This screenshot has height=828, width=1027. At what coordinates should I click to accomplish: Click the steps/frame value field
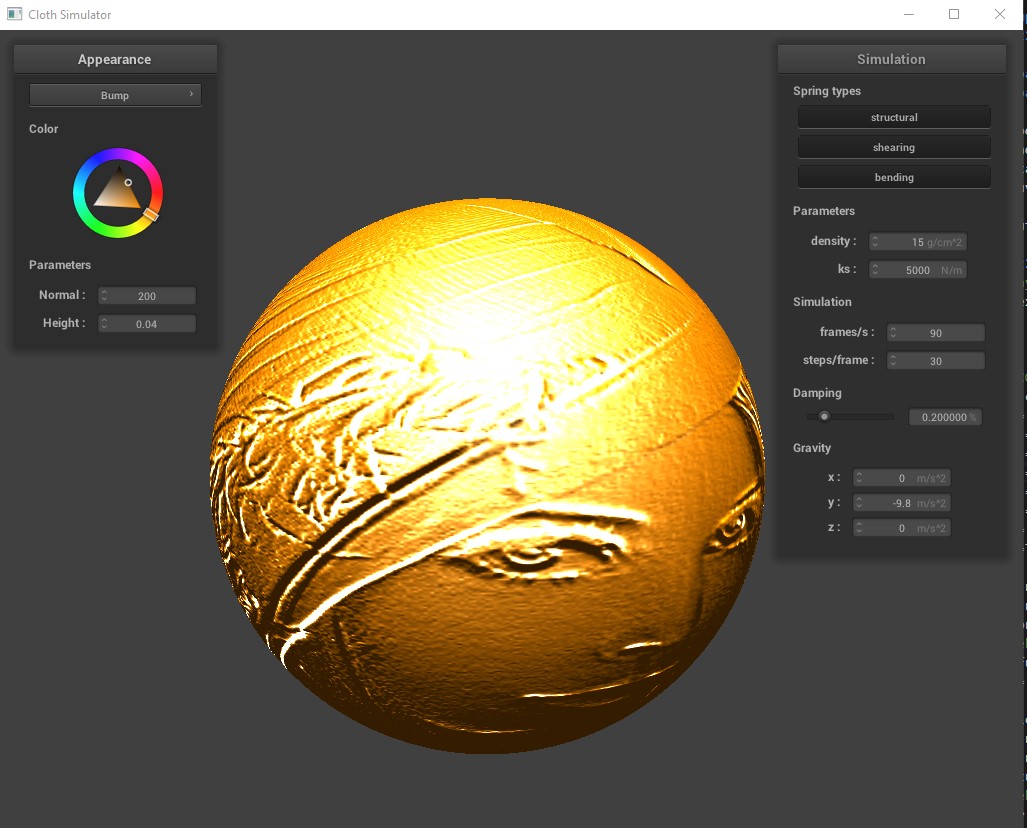936,361
